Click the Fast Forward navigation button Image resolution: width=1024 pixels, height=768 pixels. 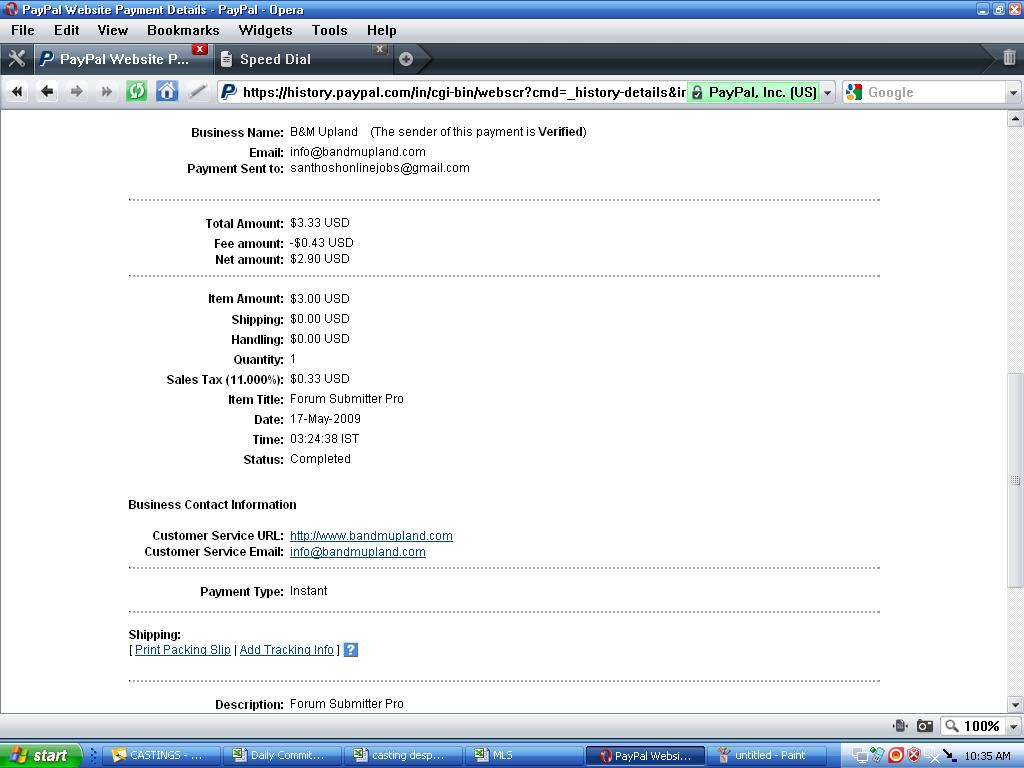106,91
